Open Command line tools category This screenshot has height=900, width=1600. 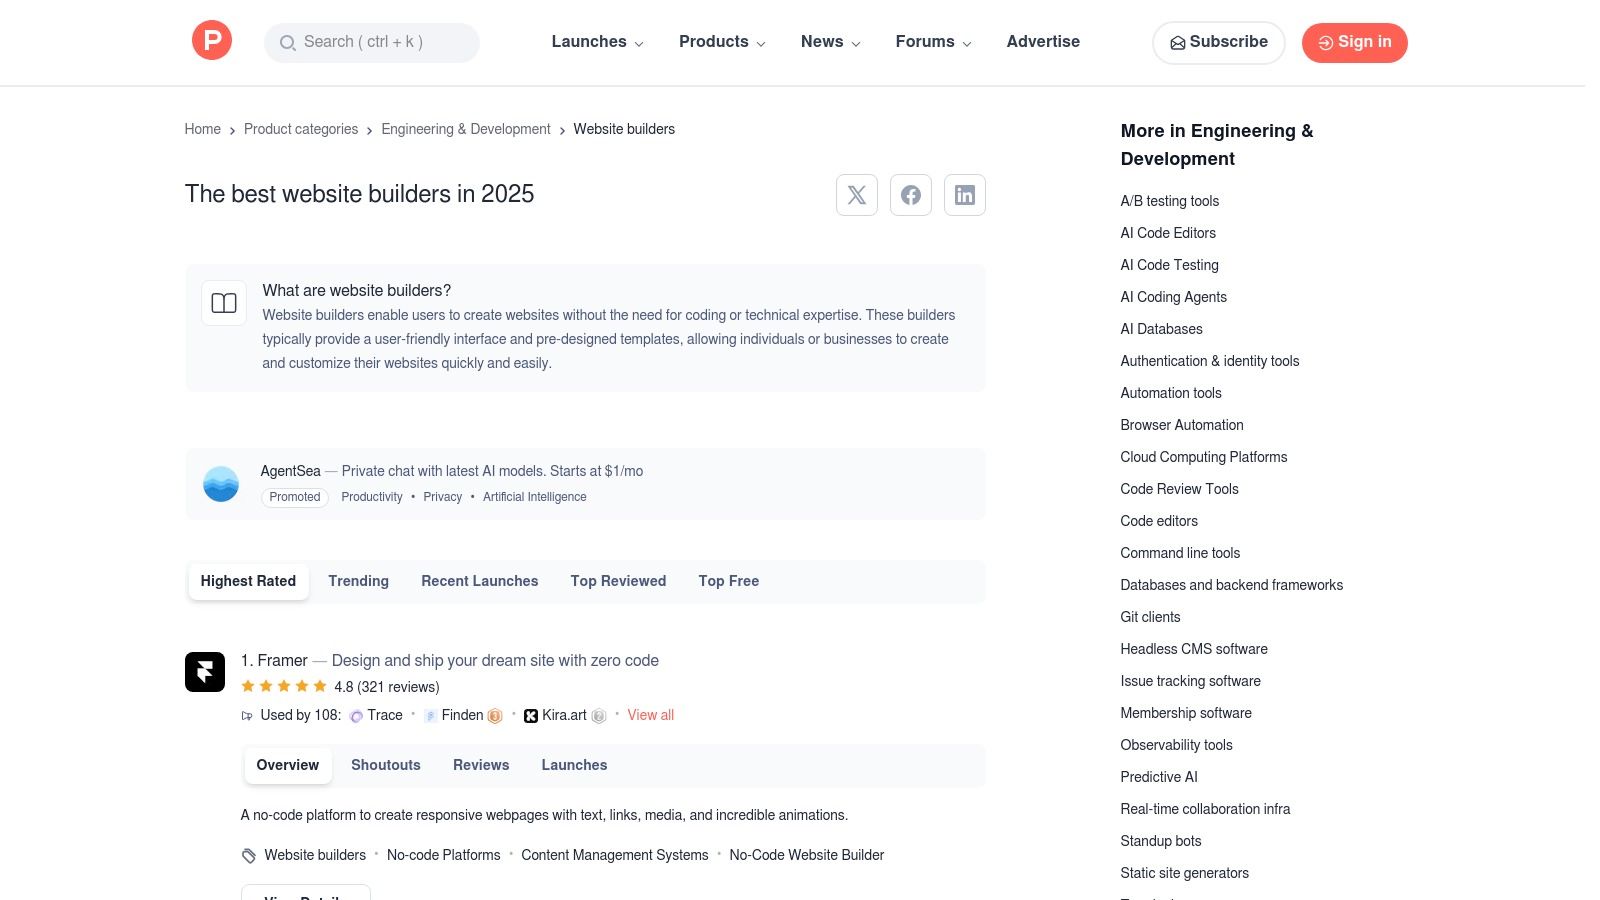[1181, 553]
